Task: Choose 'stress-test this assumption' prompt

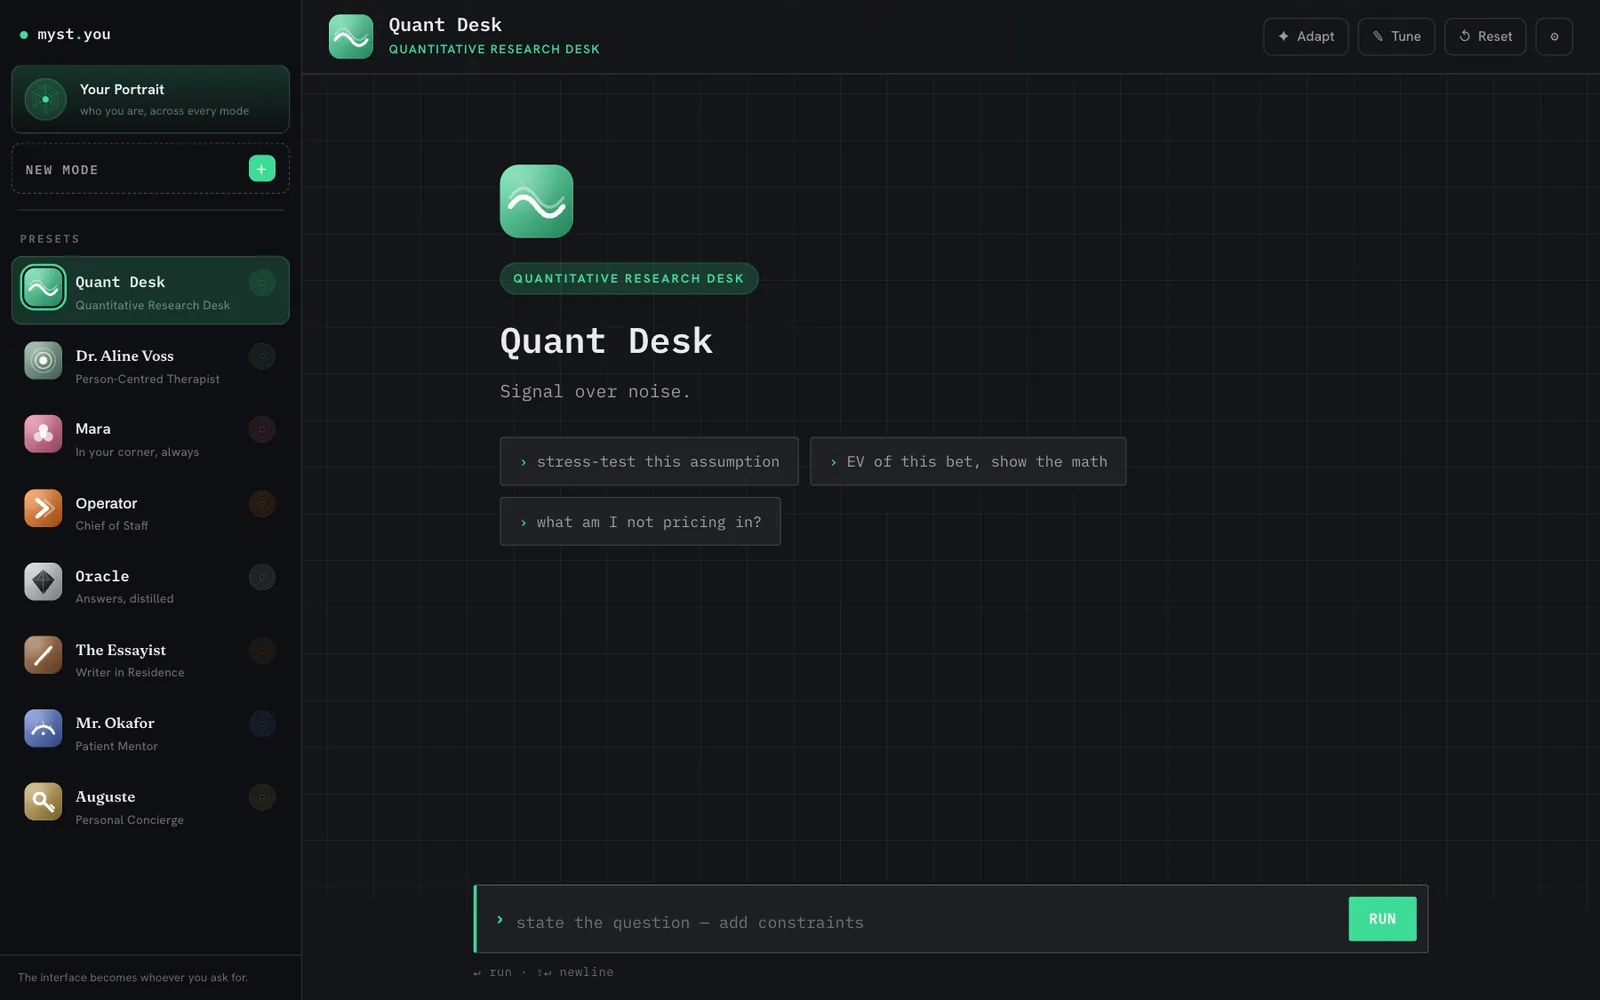Action: tap(649, 461)
